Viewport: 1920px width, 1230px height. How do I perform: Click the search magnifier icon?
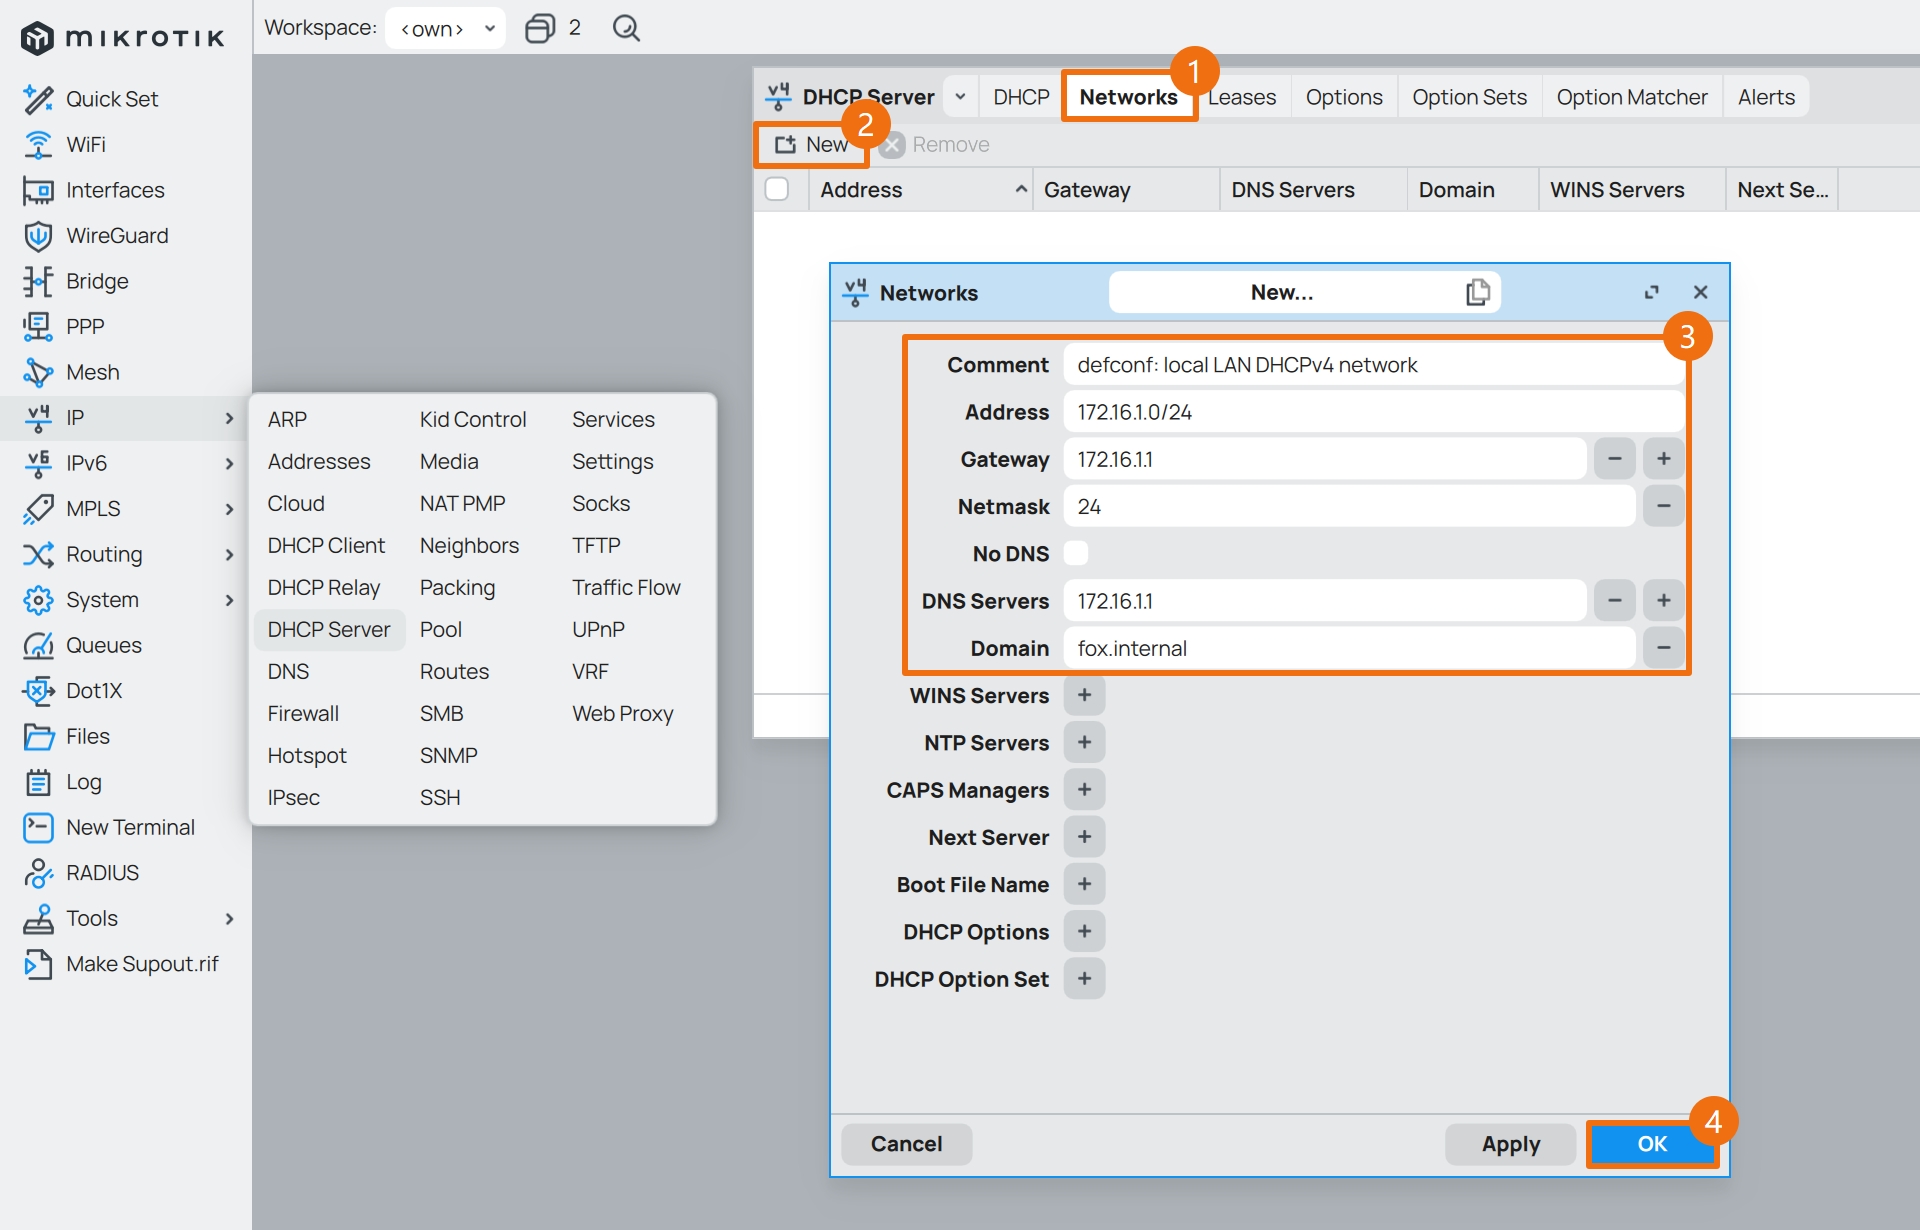tap(626, 28)
